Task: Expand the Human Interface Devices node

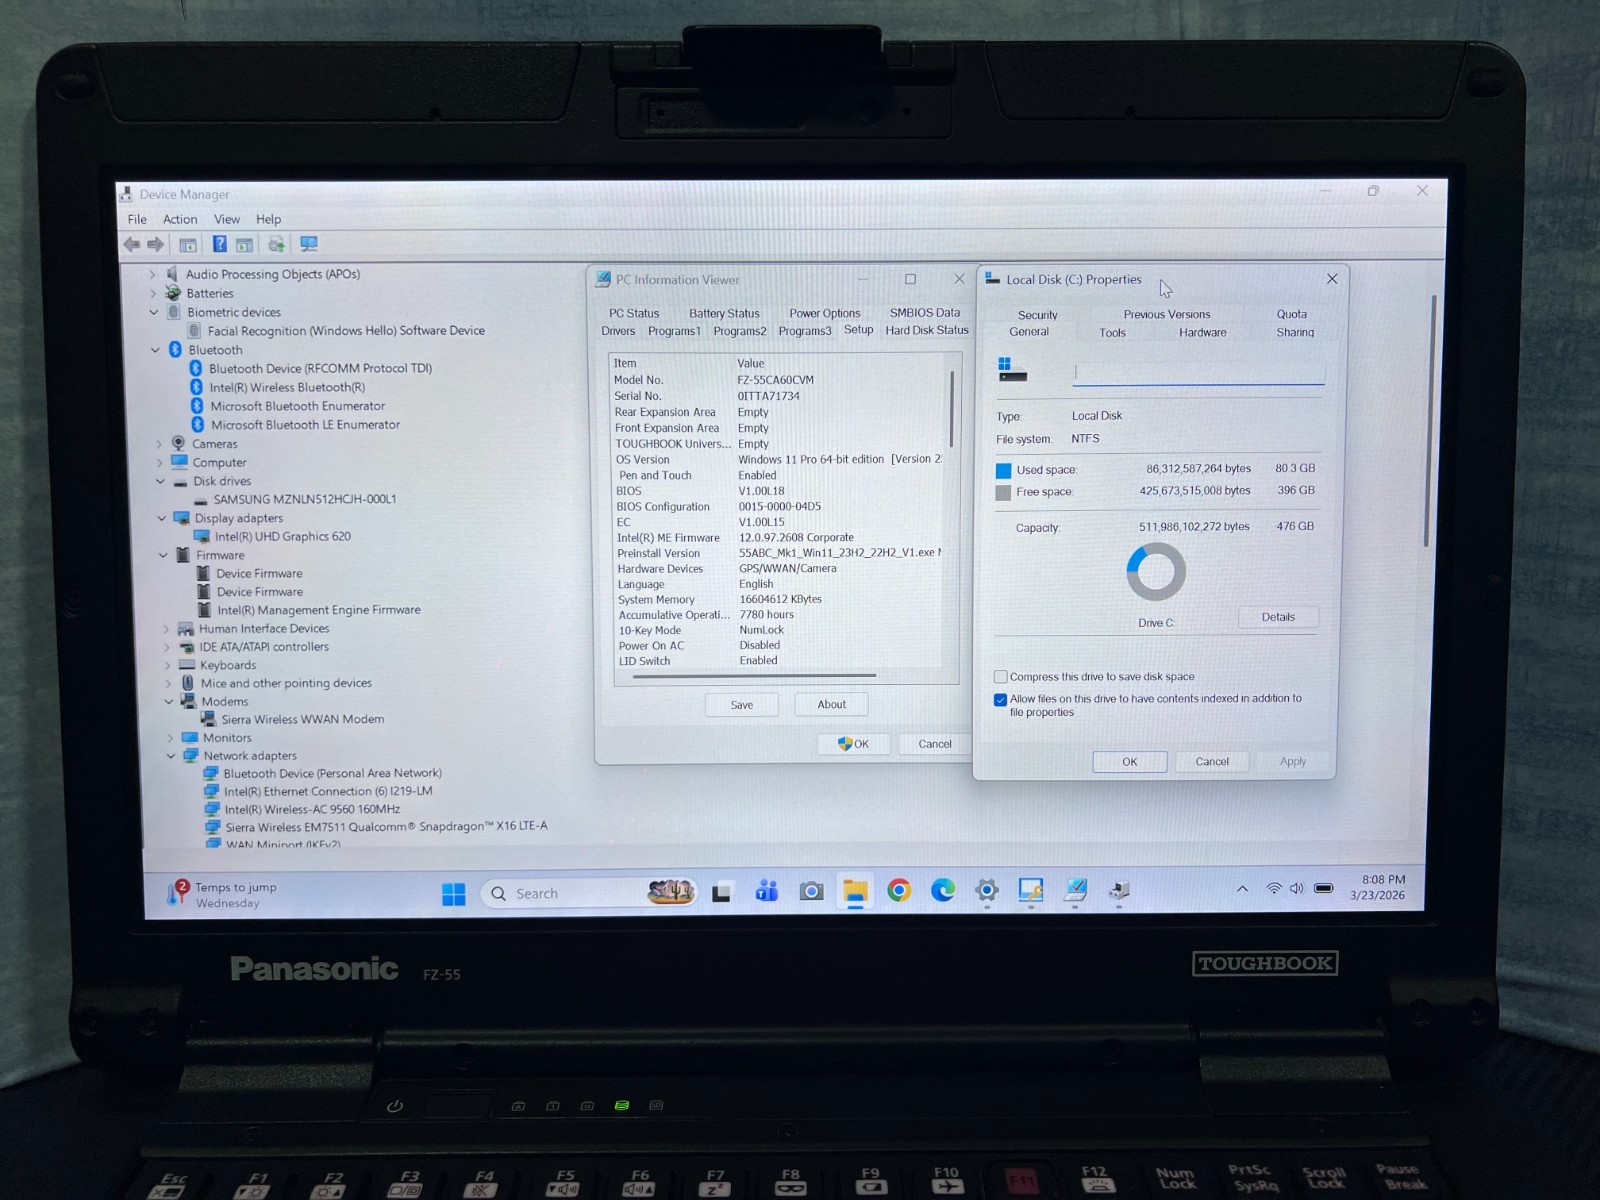Action: point(166,629)
